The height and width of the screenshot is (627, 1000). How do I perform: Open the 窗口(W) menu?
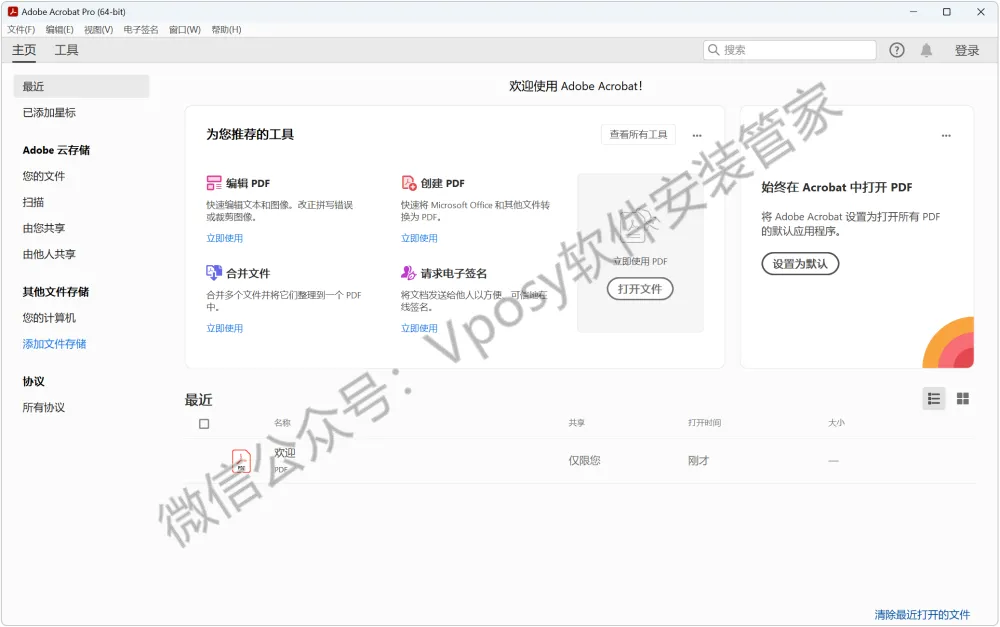[184, 29]
